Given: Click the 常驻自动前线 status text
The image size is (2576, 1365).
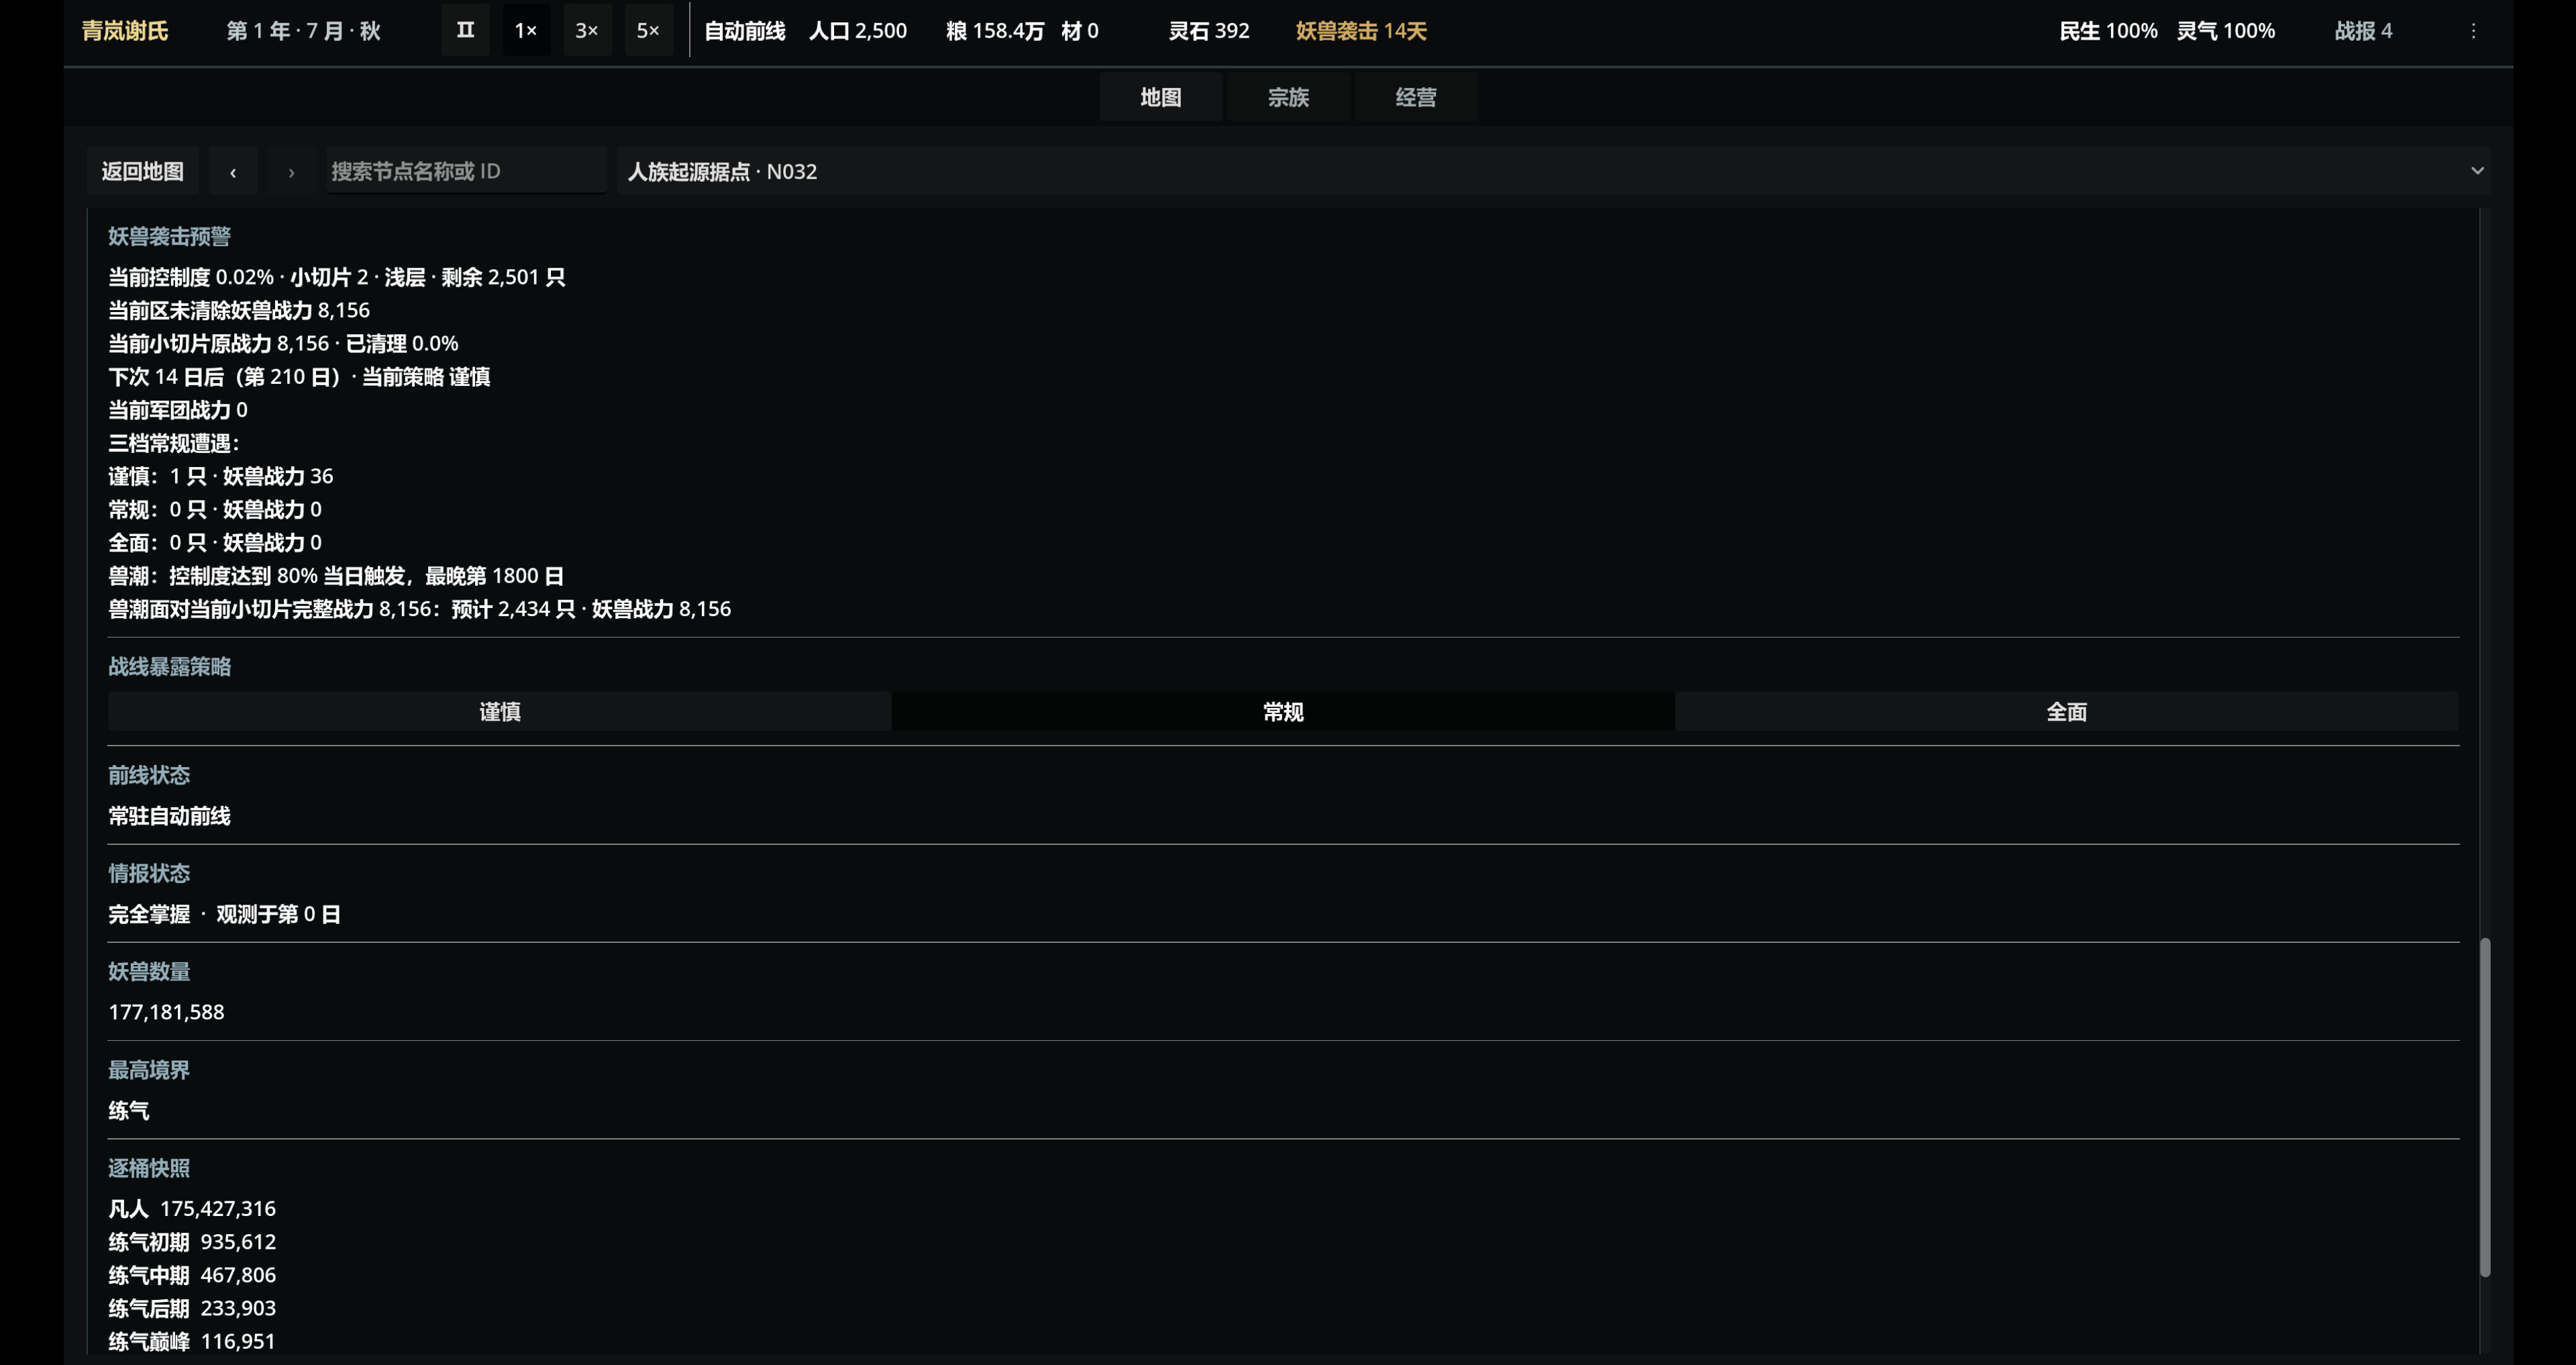Looking at the screenshot, I should pyautogui.click(x=169, y=816).
